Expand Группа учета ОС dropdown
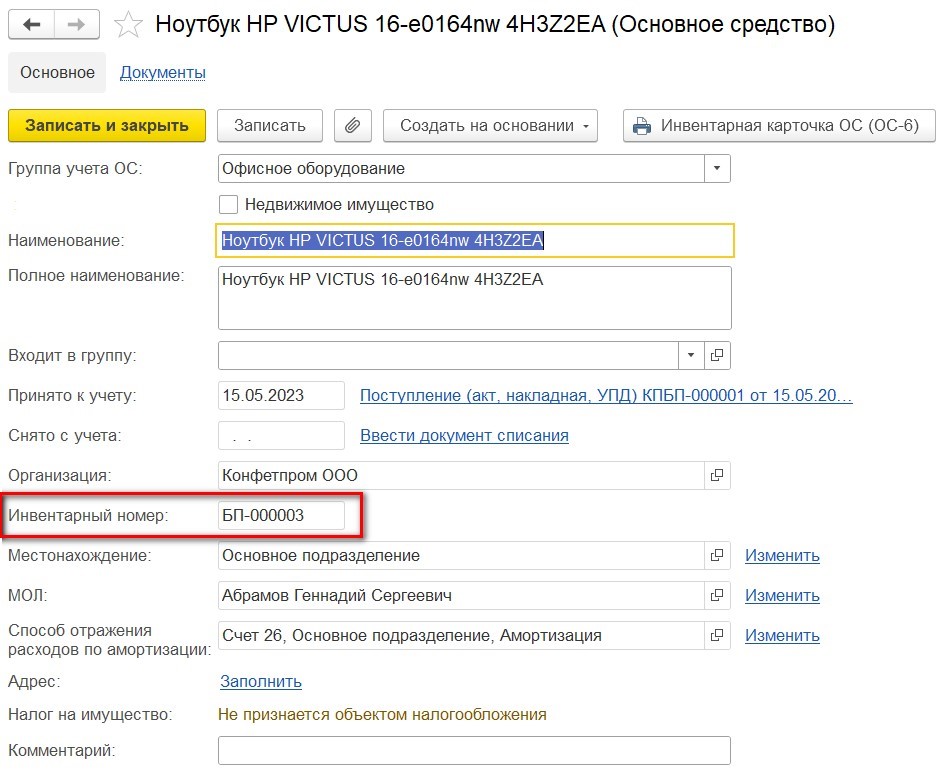Image resolution: width=946 pixels, height=772 pixels. click(717, 168)
